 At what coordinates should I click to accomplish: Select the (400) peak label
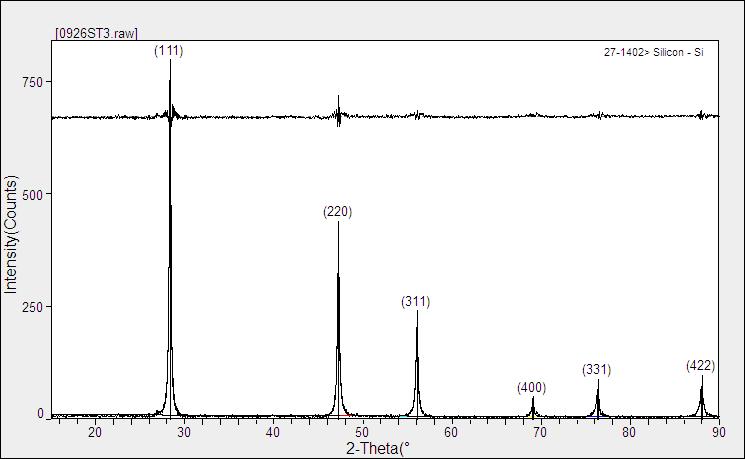(x=532, y=388)
